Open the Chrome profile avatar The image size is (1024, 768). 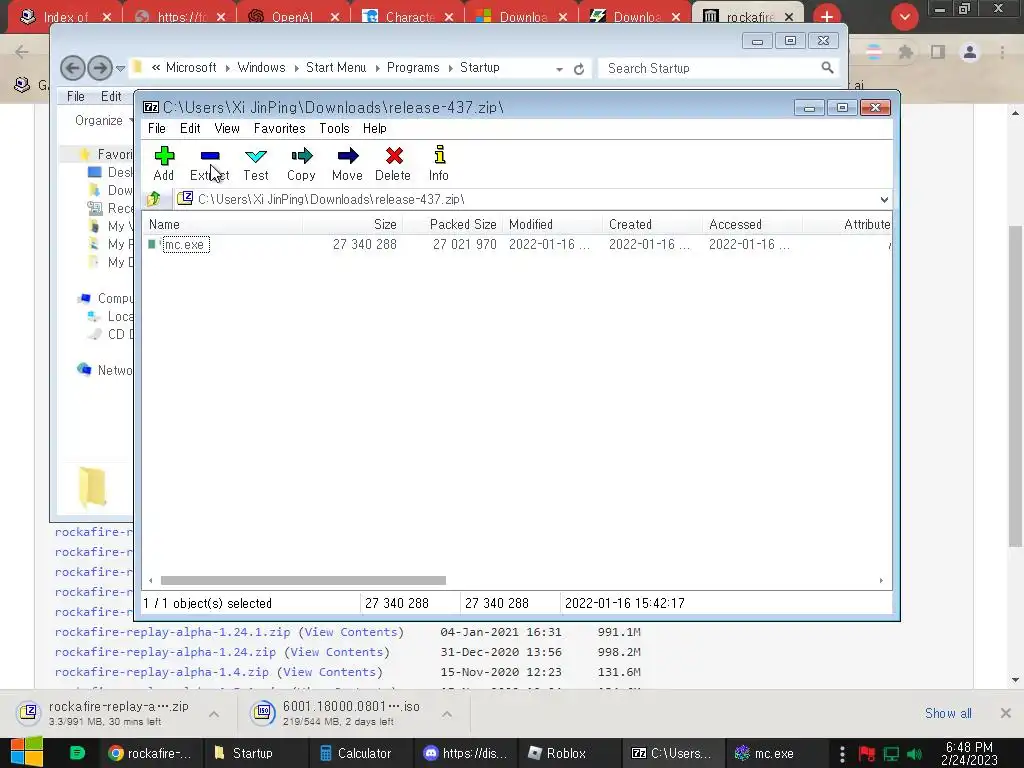tap(970, 52)
